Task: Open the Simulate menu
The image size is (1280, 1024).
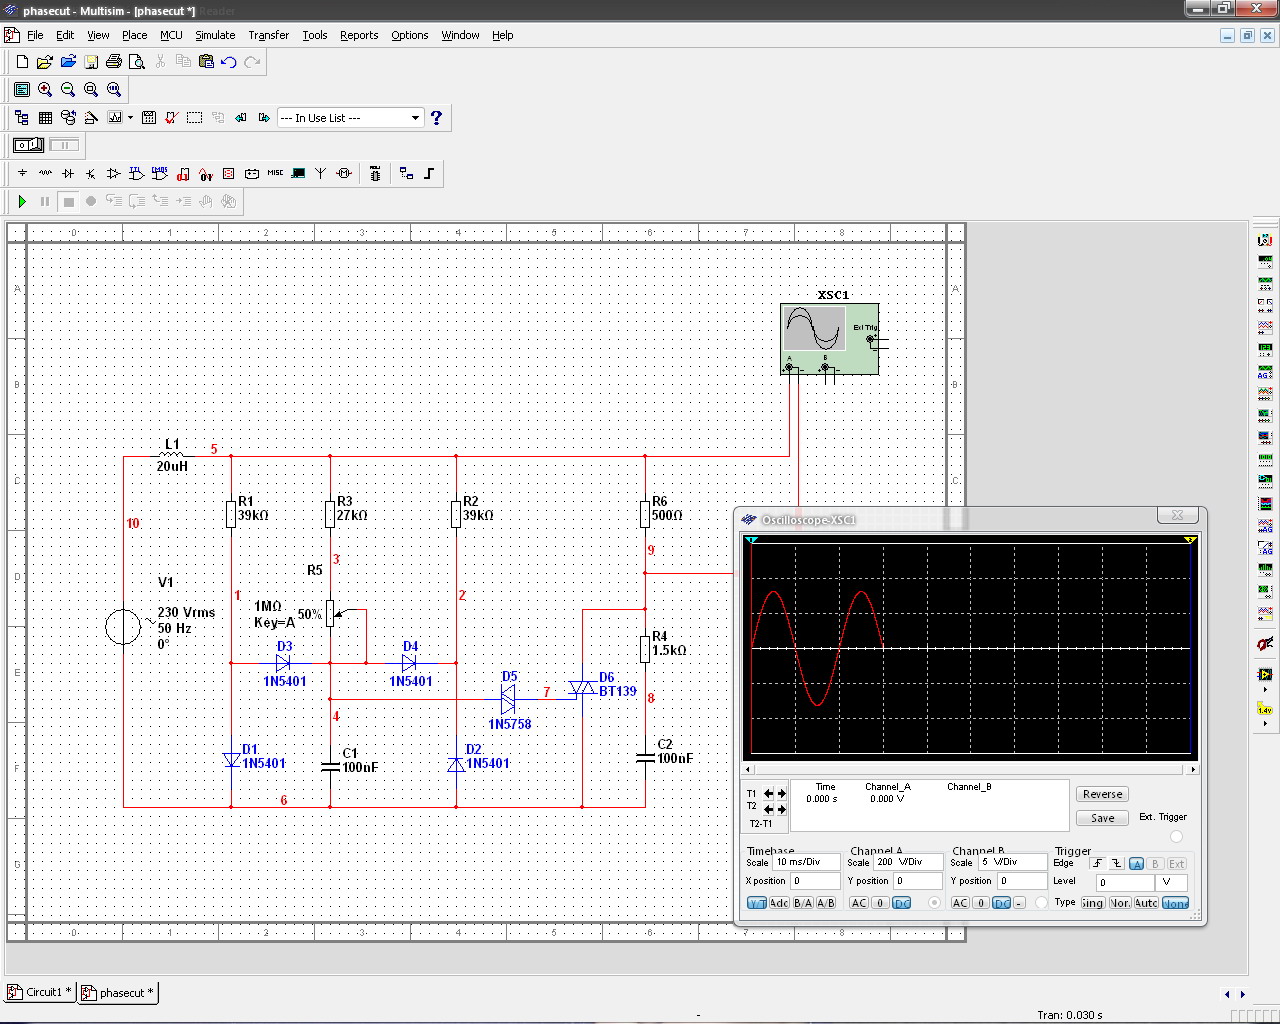Action: coord(215,35)
